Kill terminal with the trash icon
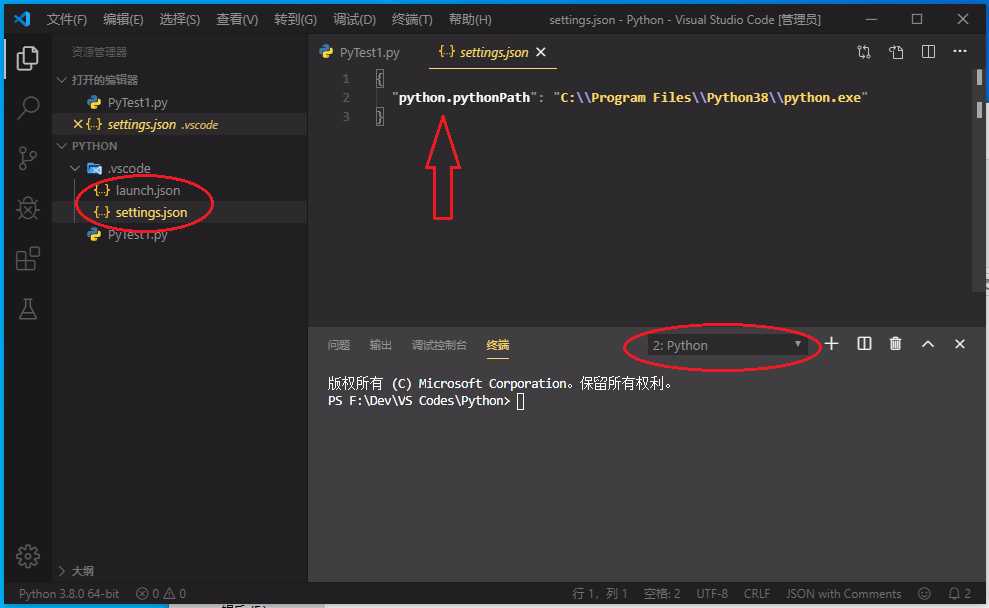Screen dimensions: 989x608 [x=896, y=344]
